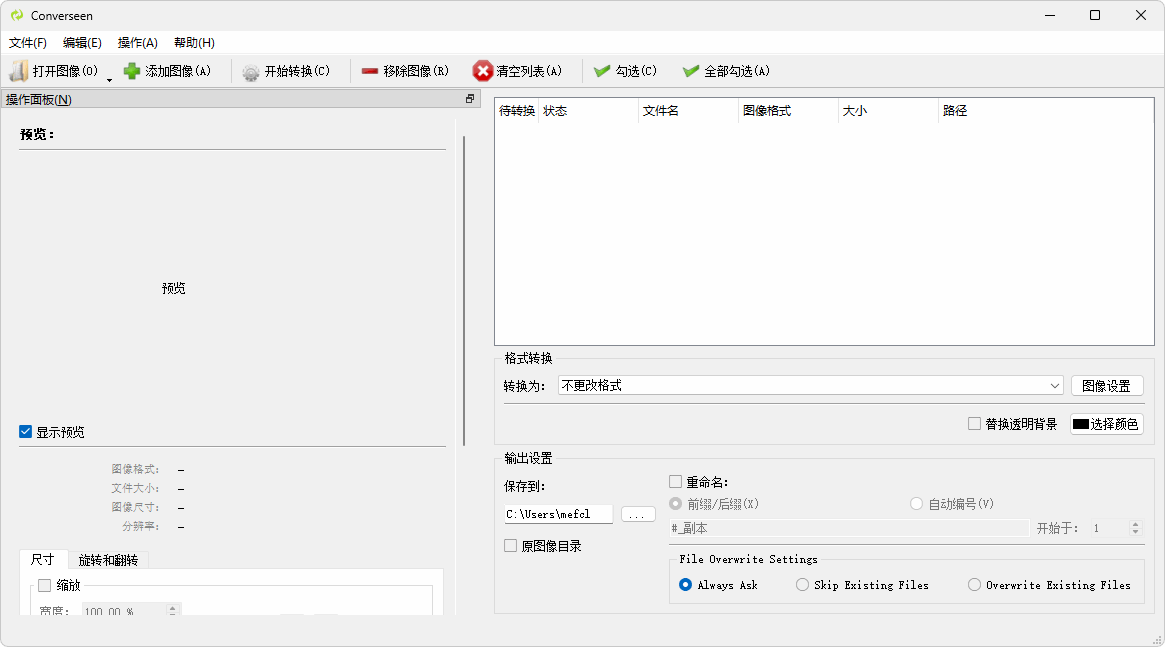Click the green plus 添加图像 icon

click(x=132, y=71)
